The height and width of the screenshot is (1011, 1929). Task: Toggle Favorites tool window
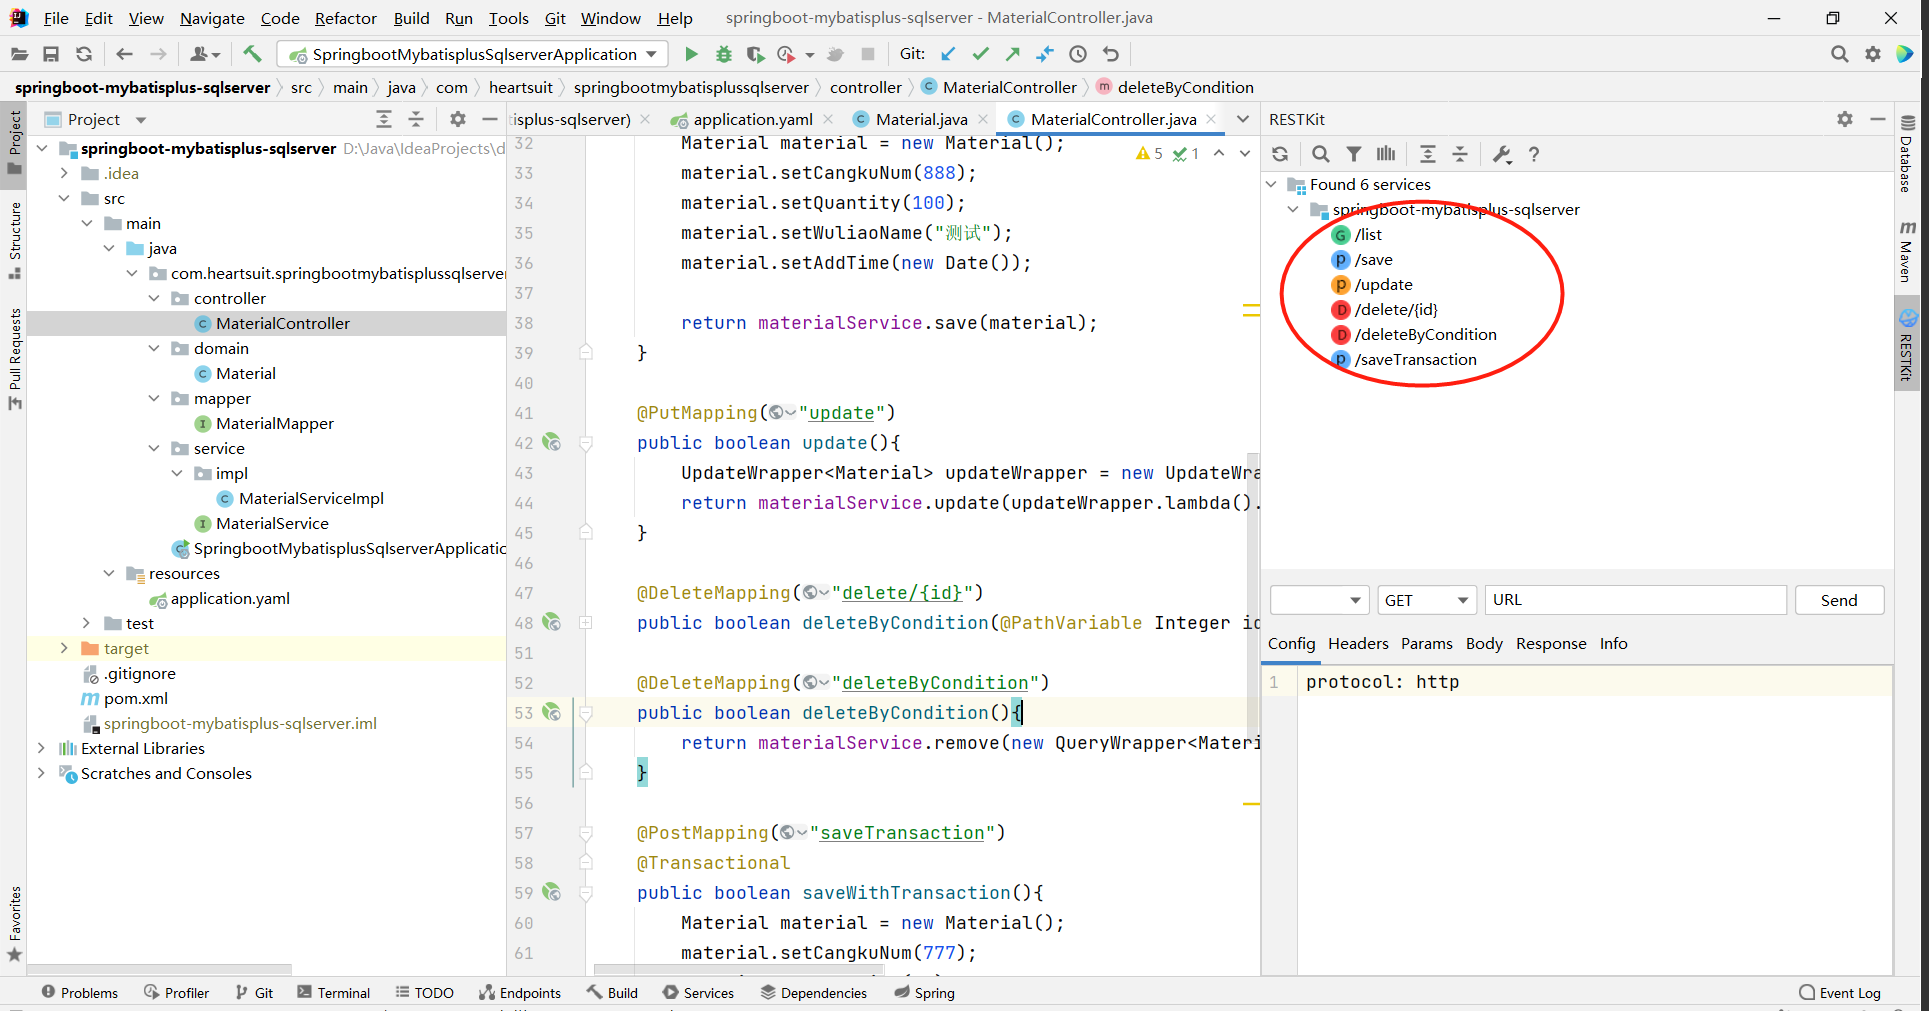point(14,924)
